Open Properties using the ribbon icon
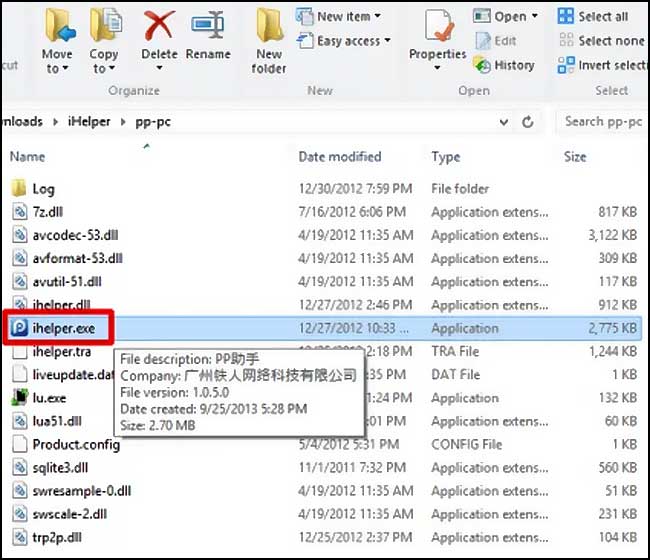This screenshot has width=650, height=560. (x=438, y=26)
